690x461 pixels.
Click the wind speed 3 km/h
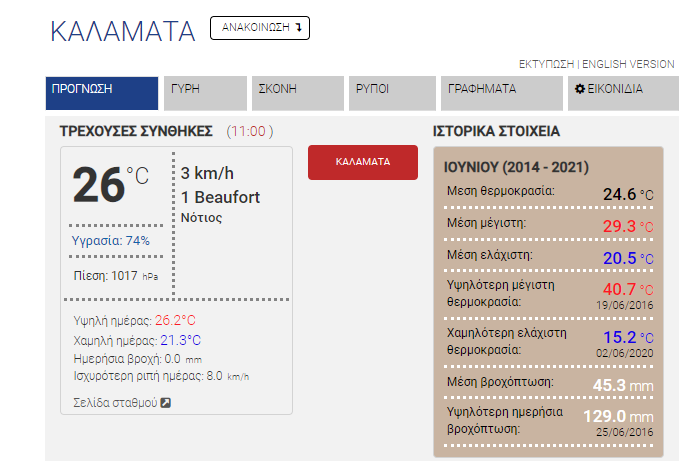(207, 173)
